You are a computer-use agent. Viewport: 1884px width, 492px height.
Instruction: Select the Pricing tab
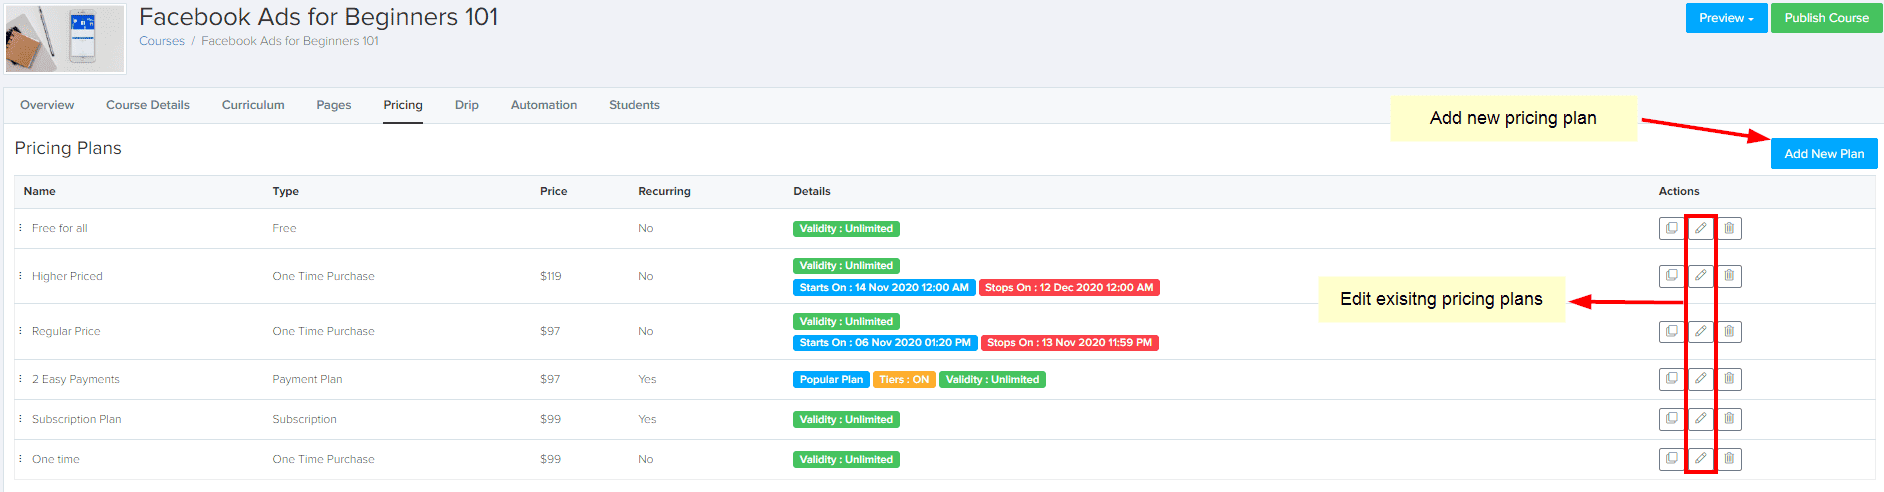[403, 105]
